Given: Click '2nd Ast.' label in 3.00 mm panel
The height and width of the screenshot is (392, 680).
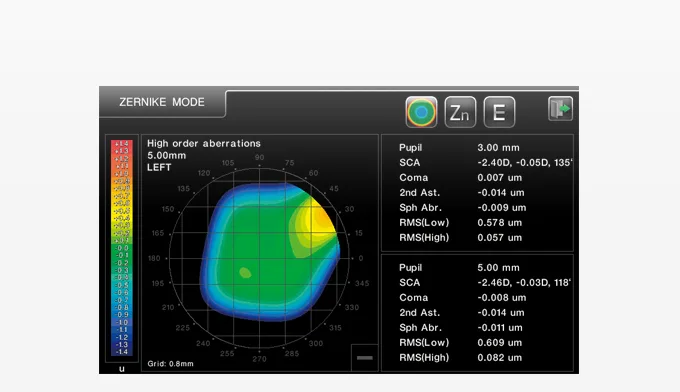Looking at the screenshot, I should 419,193.
